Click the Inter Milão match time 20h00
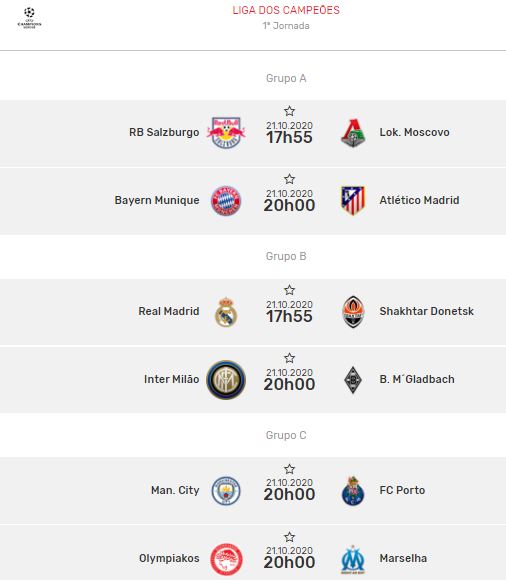Image resolution: width=506 pixels, height=580 pixels. tap(289, 384)
